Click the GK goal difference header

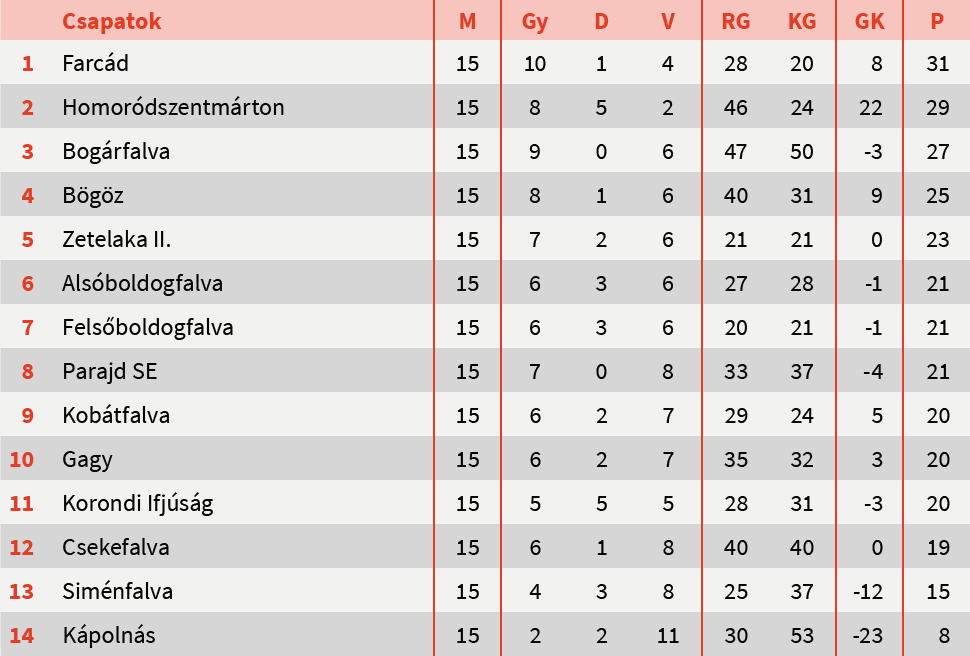point(870,21)
